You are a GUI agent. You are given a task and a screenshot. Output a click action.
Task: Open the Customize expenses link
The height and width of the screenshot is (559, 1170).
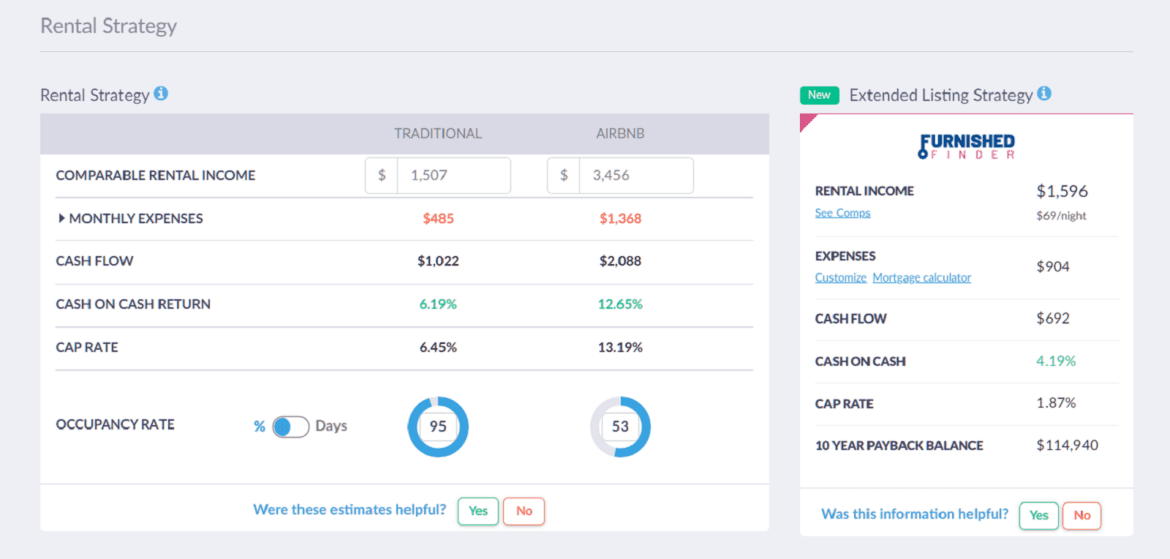click(840, 278)
